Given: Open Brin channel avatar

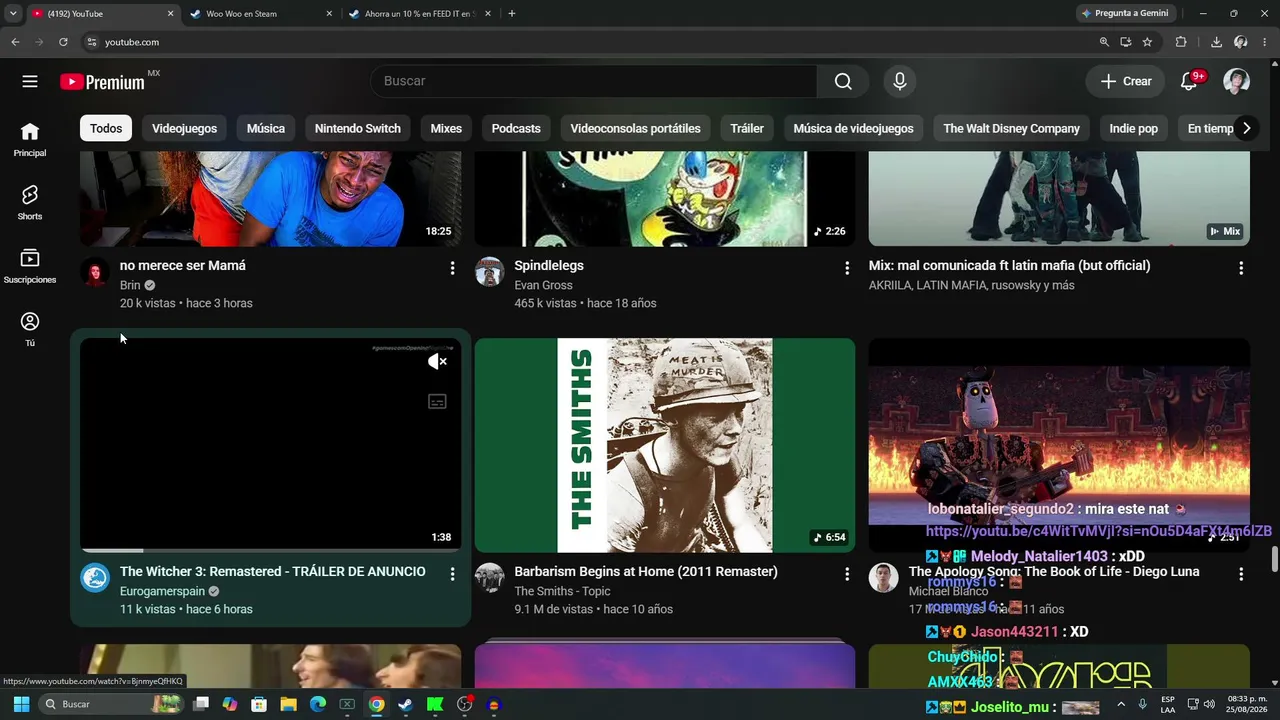Looking at the screenshot, I should pyautogui.click(x=95, y=272).
